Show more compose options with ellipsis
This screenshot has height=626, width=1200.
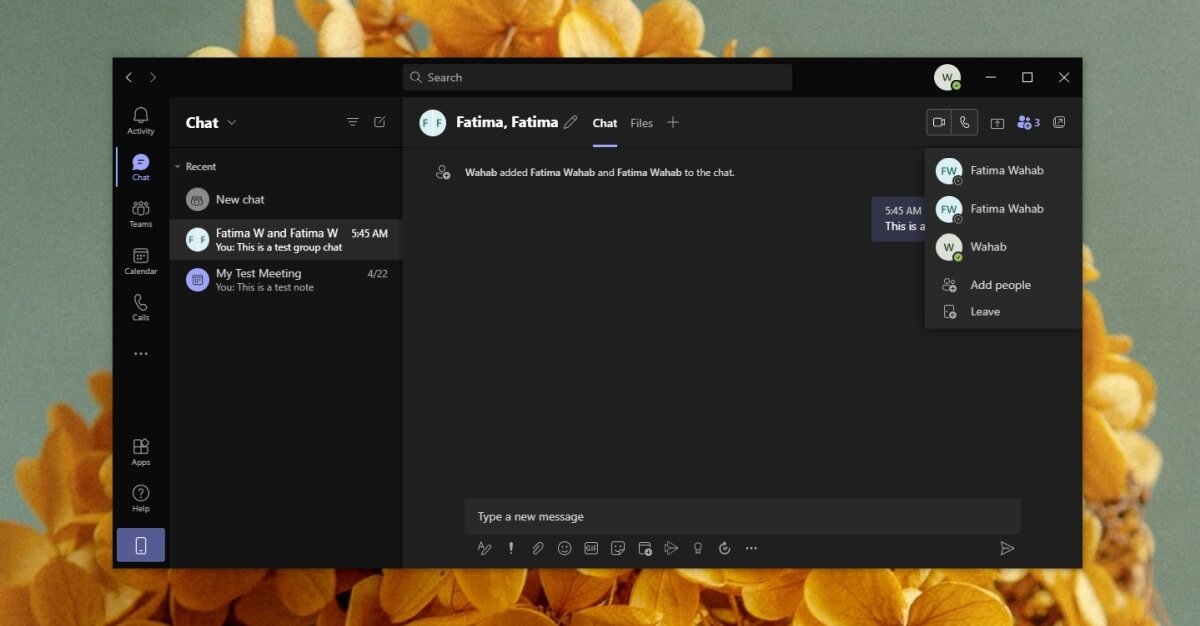click(x=751, y=548)
